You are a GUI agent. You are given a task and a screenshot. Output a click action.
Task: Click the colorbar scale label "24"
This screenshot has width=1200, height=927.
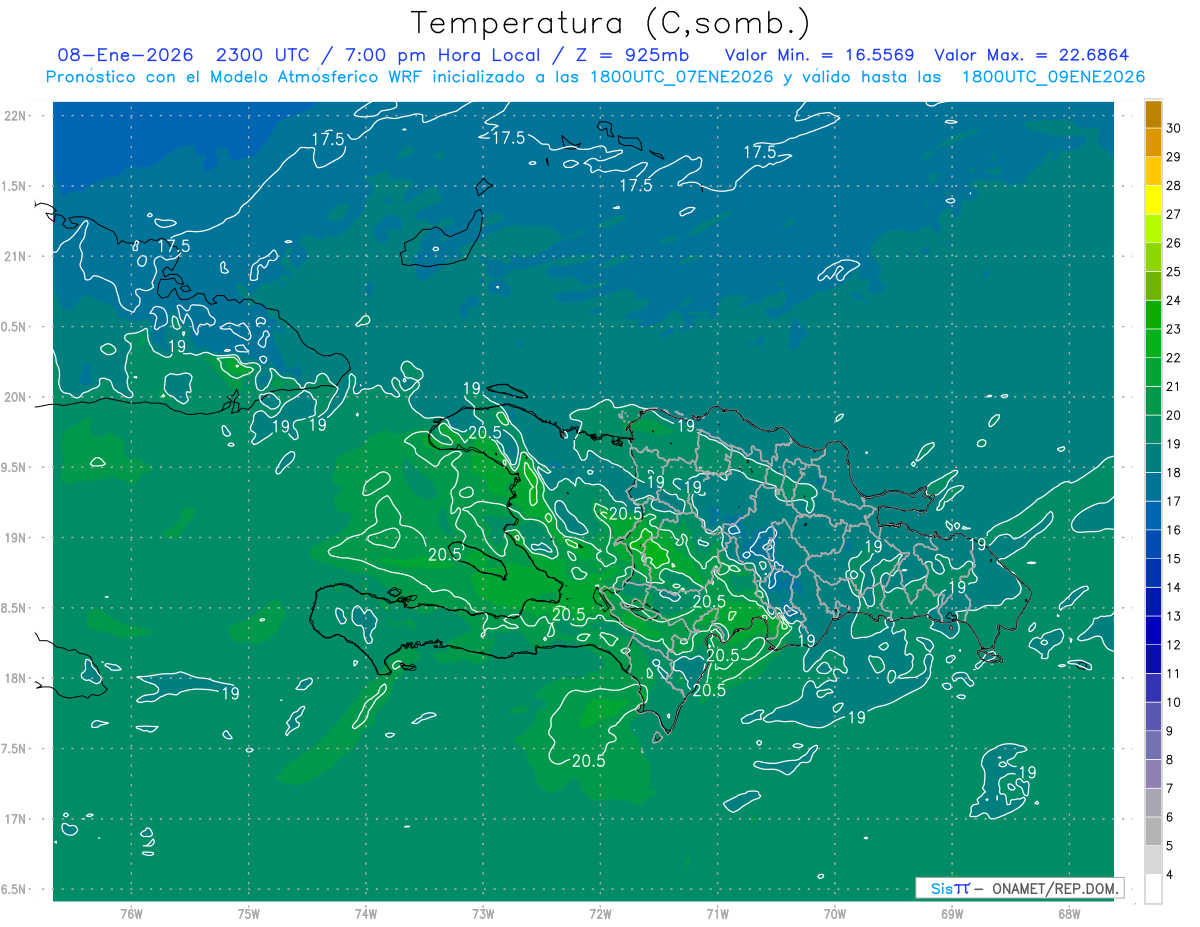coord(1175,301)
